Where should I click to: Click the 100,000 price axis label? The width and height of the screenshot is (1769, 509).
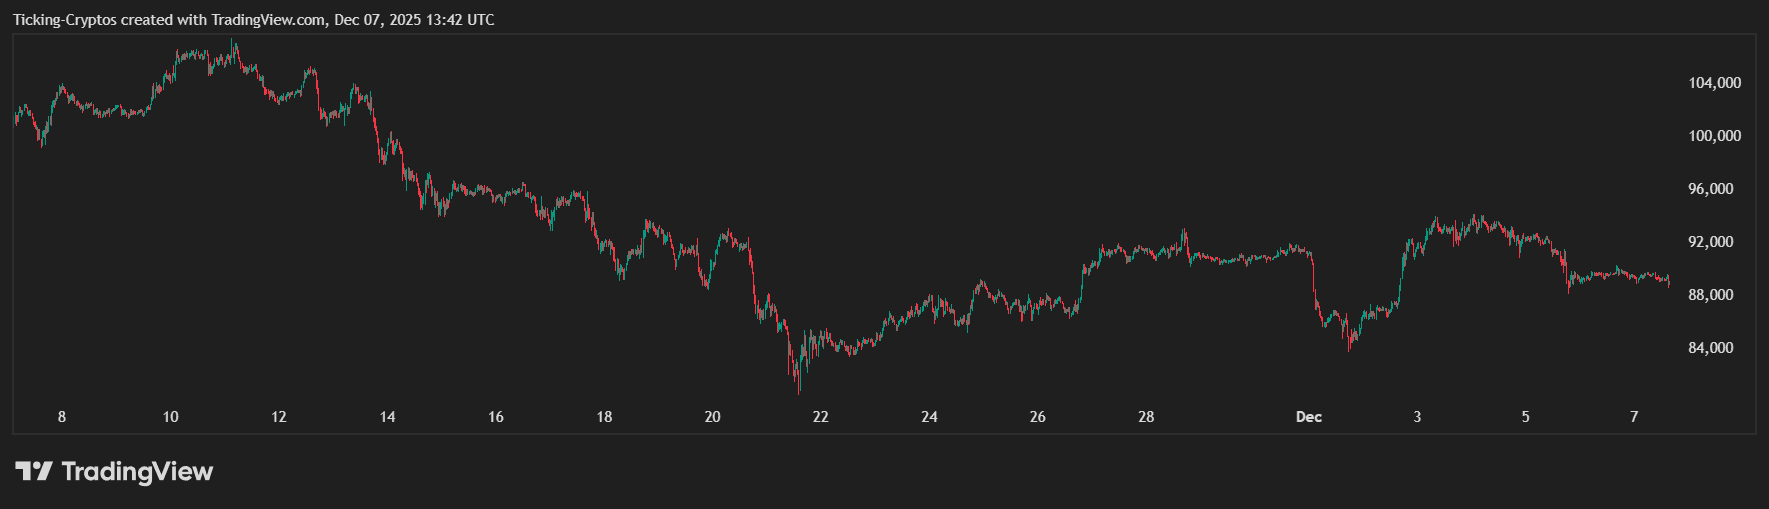[x=1714, y=136]
